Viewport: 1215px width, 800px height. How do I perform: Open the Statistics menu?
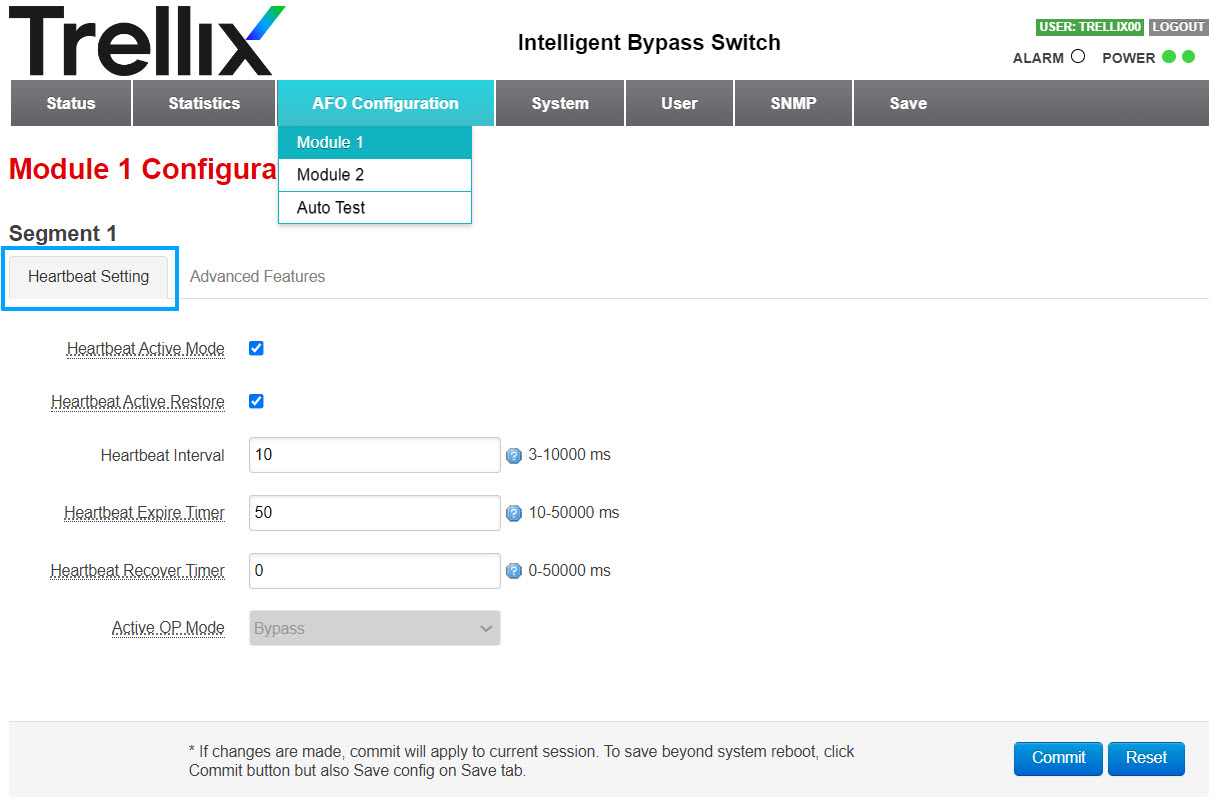[204, 103]
